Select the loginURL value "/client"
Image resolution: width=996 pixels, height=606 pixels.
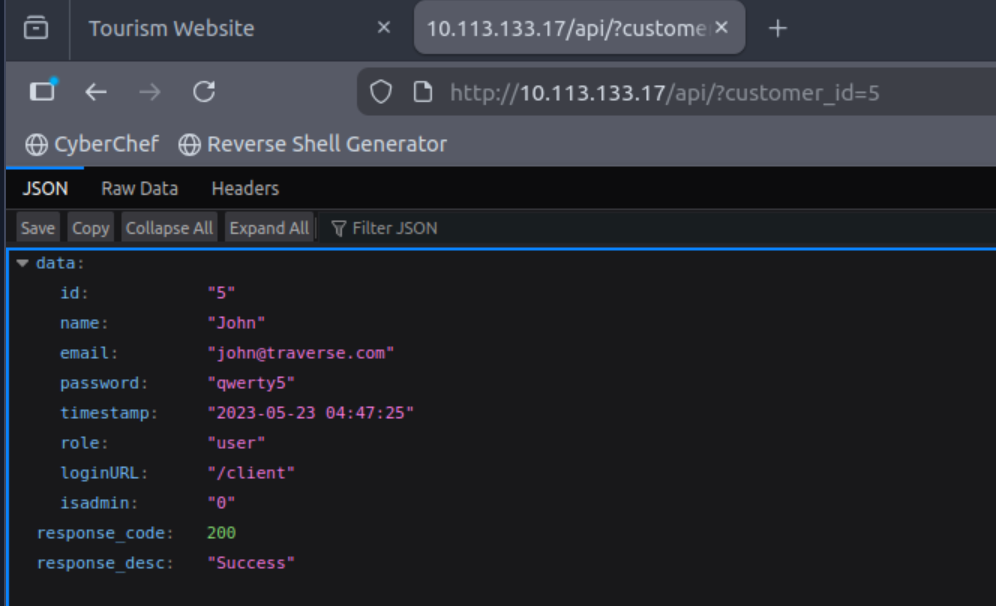[251, 473]
